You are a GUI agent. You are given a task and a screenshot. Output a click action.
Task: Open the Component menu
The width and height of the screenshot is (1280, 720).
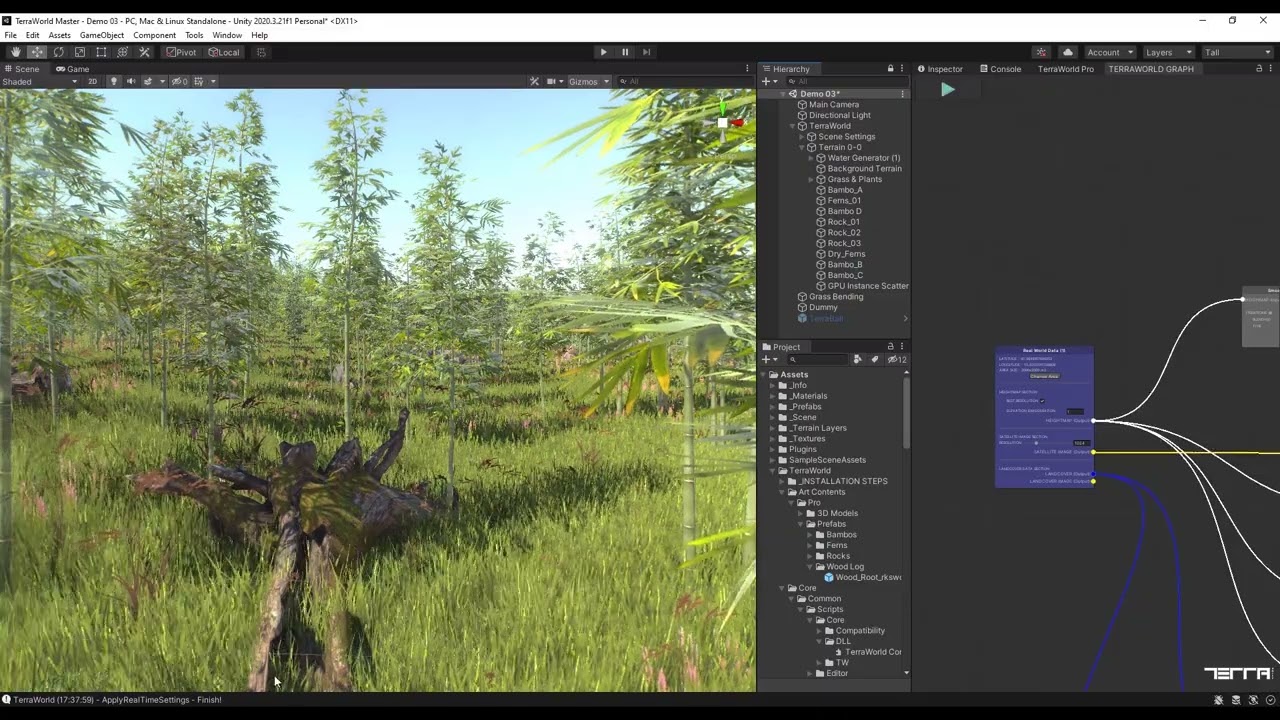[x=154, y=35]
